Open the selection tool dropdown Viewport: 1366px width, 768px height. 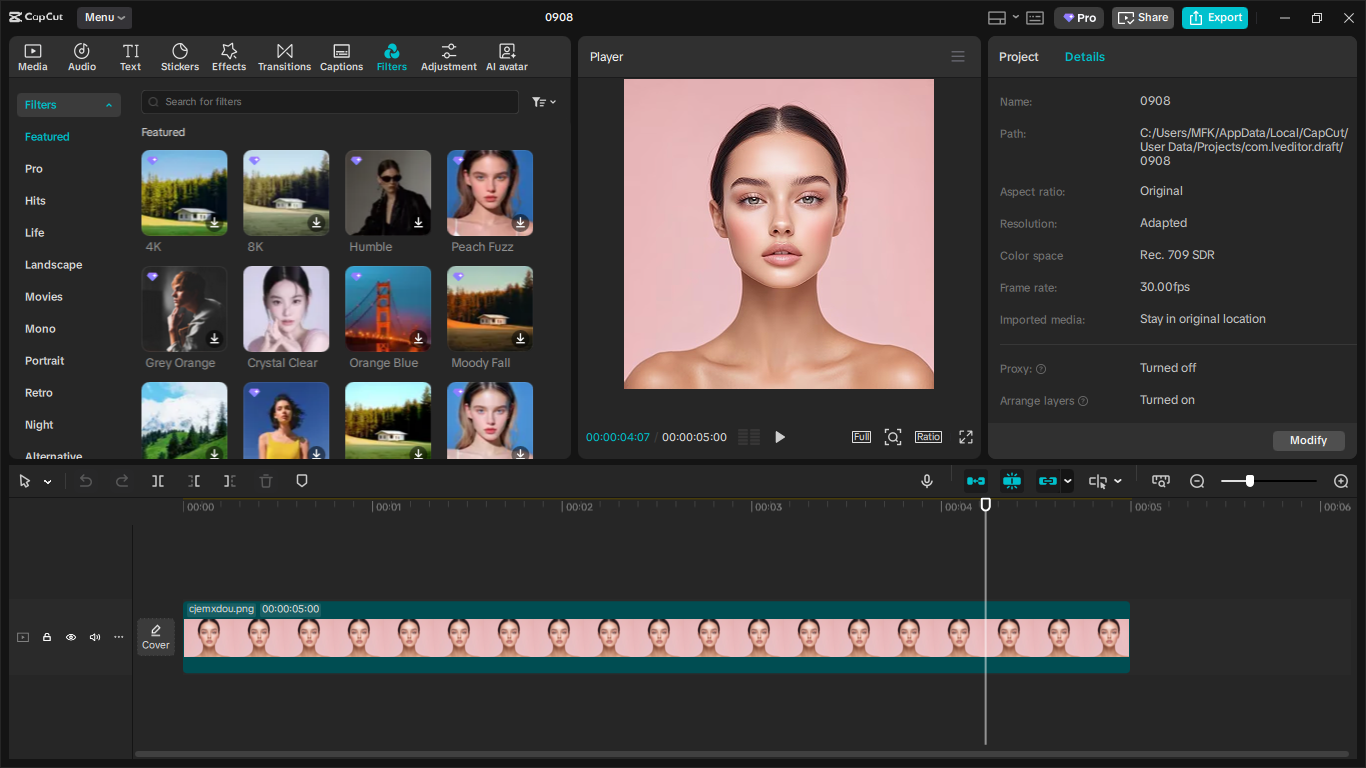pyautogui.click(x=47, y=482)
